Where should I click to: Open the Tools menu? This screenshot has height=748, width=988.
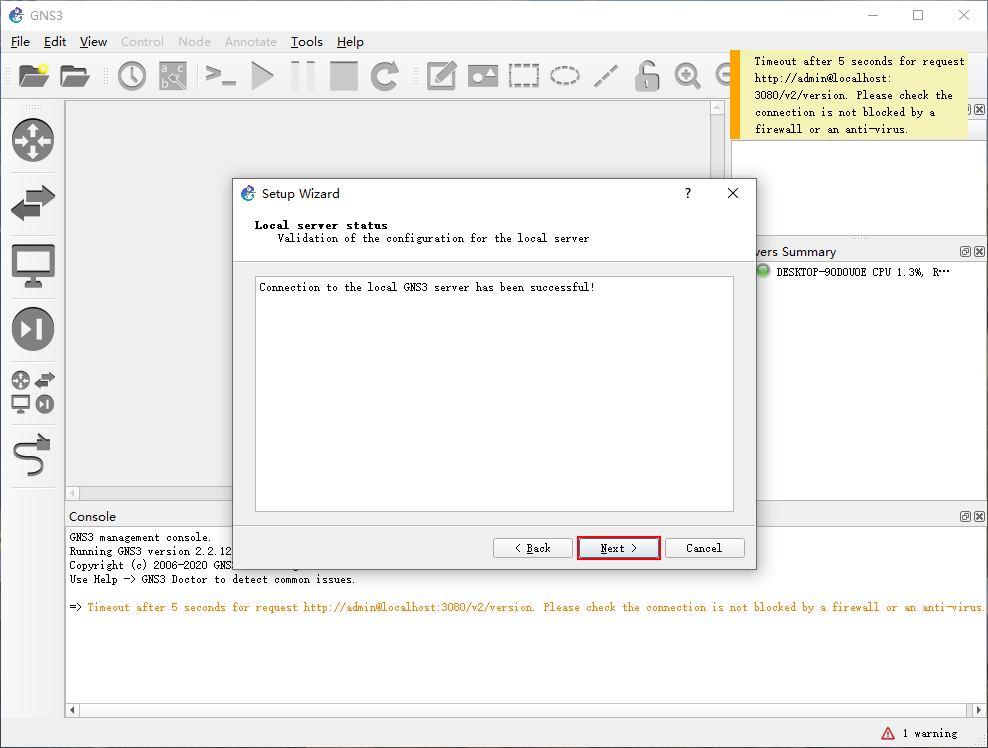(x=307, y=42)
